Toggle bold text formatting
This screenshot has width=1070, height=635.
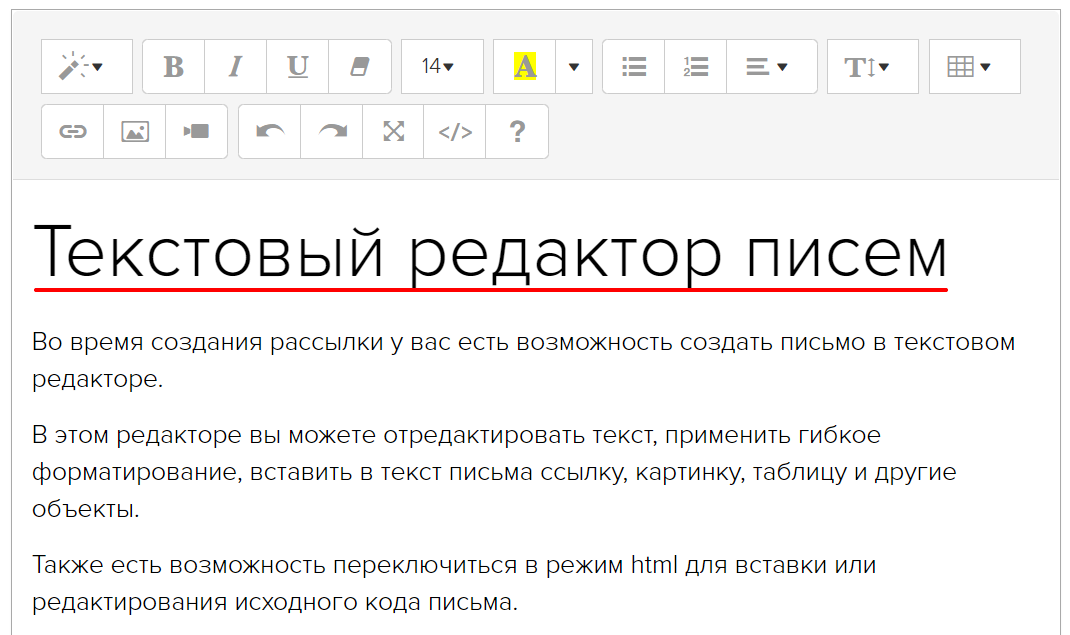174,67
